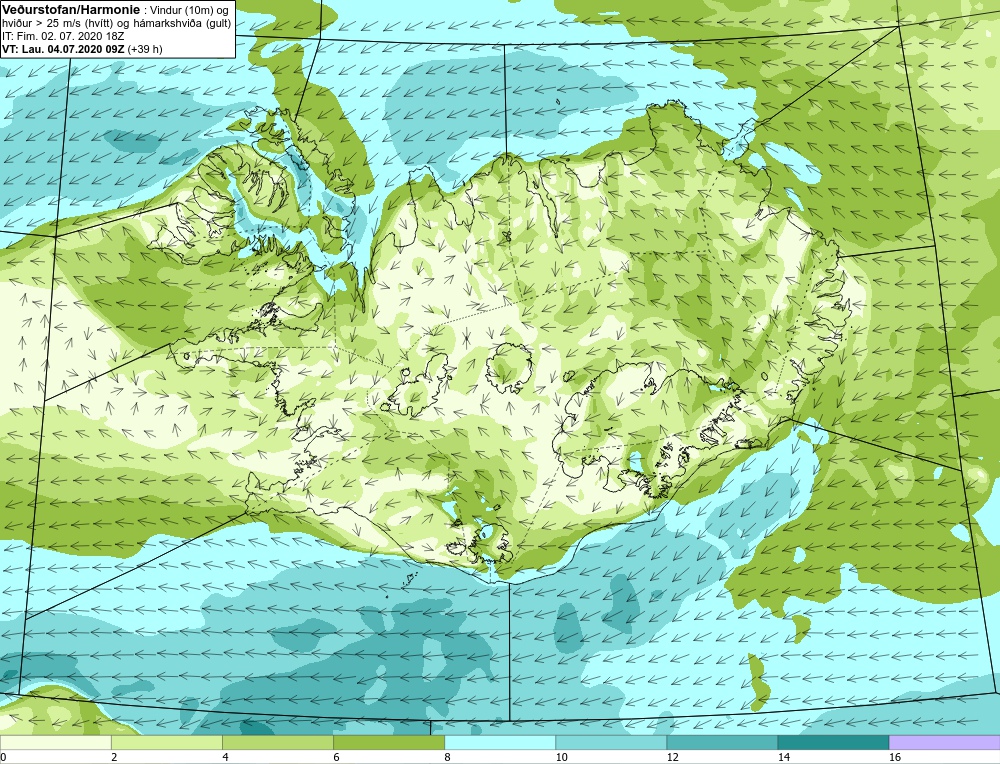
Task: Click the purple legend swatch above 16 m/s
Action: pyautogui.click(x=944, y=742)
